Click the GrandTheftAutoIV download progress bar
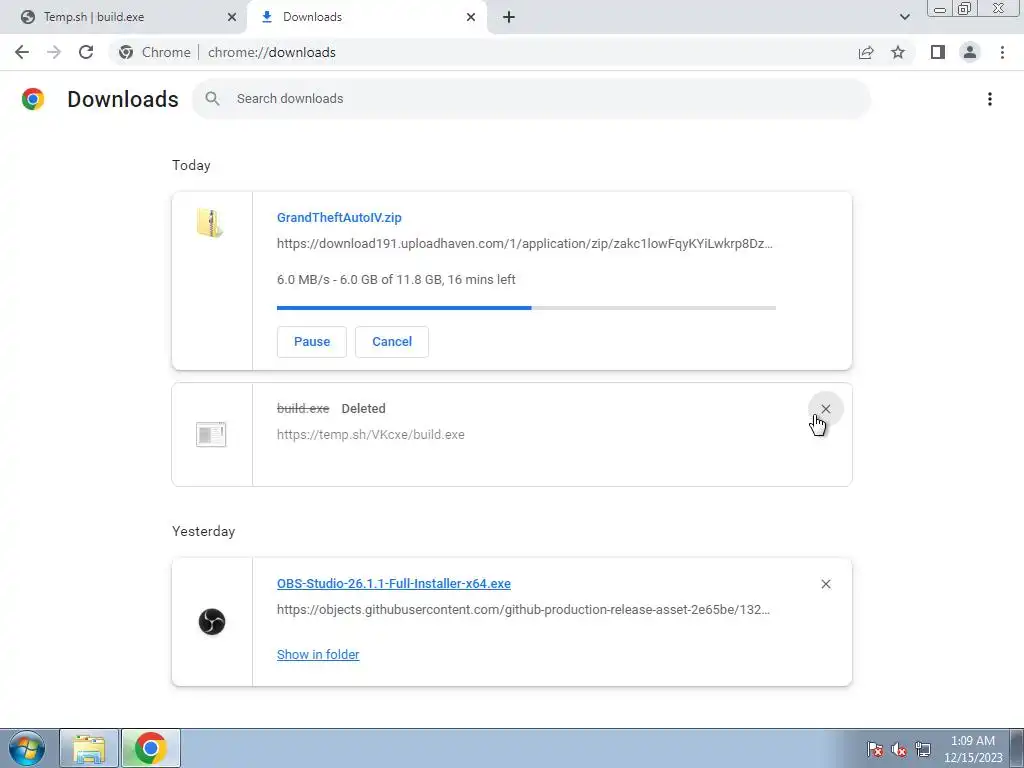The image size is (1024, 768). pyautogui.click(x=526, y=308)
